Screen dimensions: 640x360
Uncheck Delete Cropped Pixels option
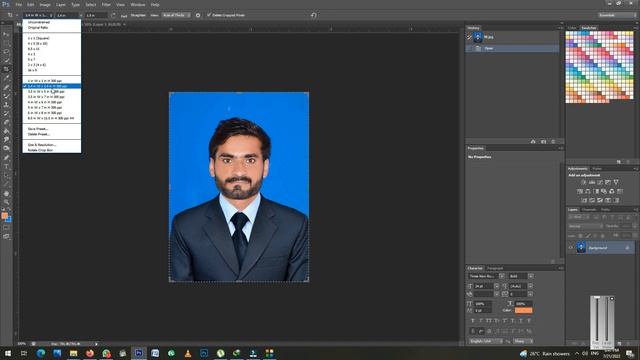(209, 15)
